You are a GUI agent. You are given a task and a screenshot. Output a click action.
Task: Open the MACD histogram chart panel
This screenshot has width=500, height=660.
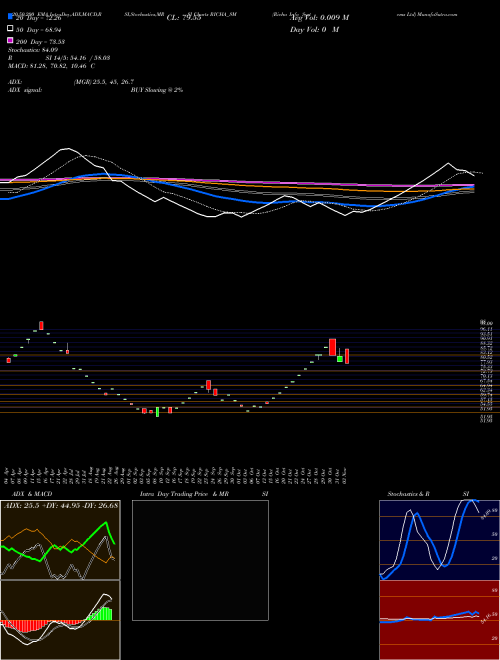[60, 620]
